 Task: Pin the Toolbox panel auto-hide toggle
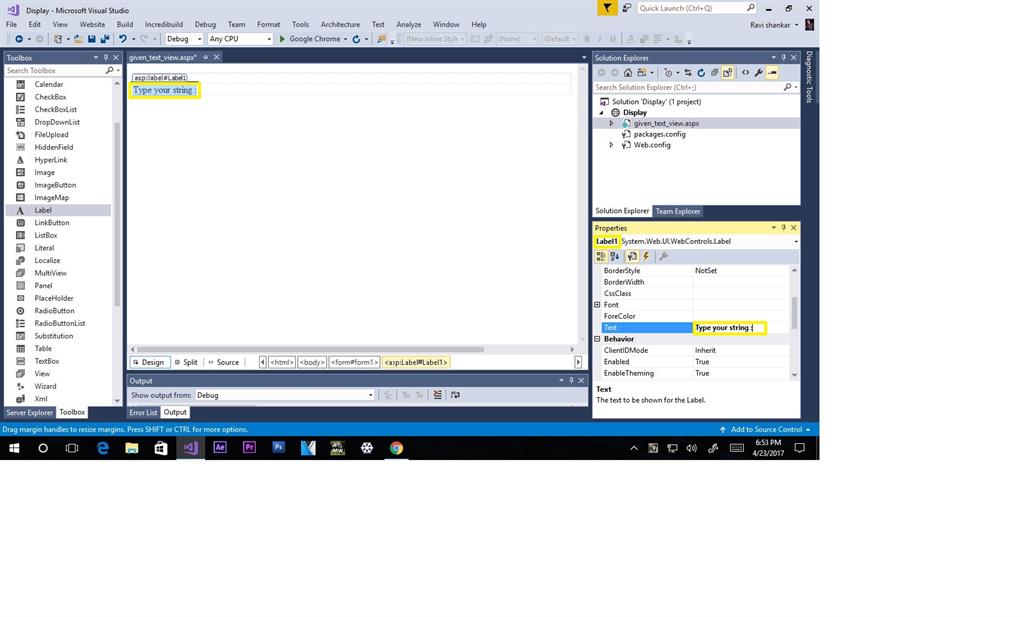pyautogui.click(x=106, y=57)
